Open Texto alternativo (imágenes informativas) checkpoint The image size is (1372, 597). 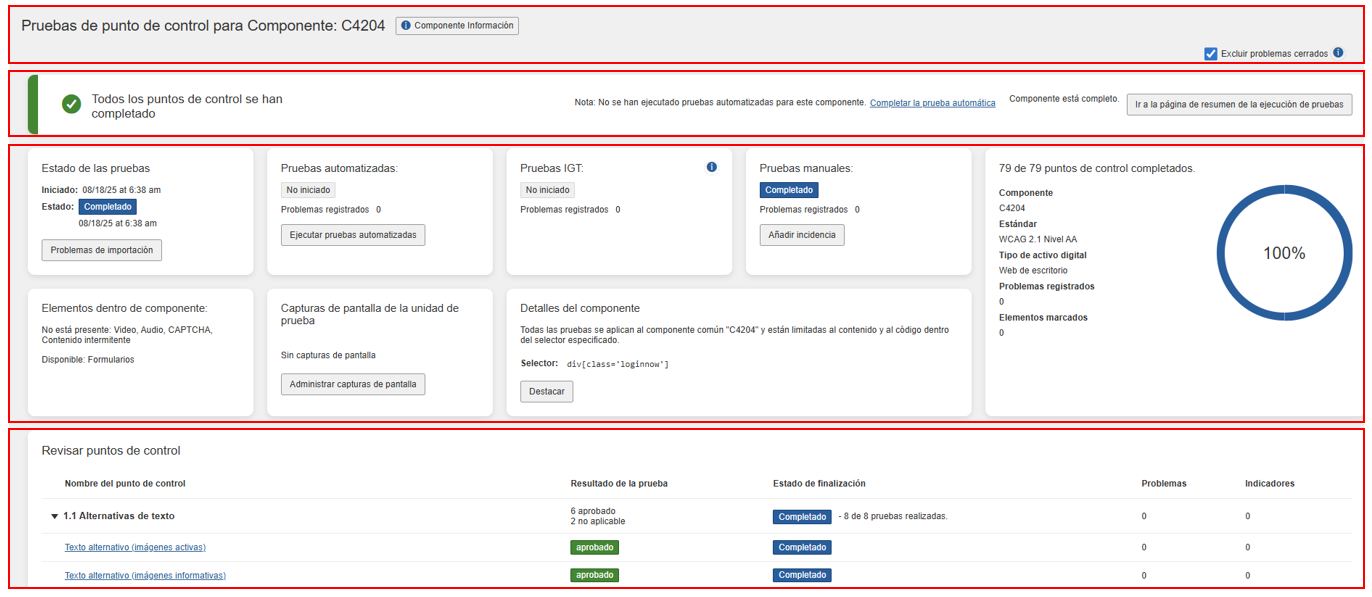(145, 575)
